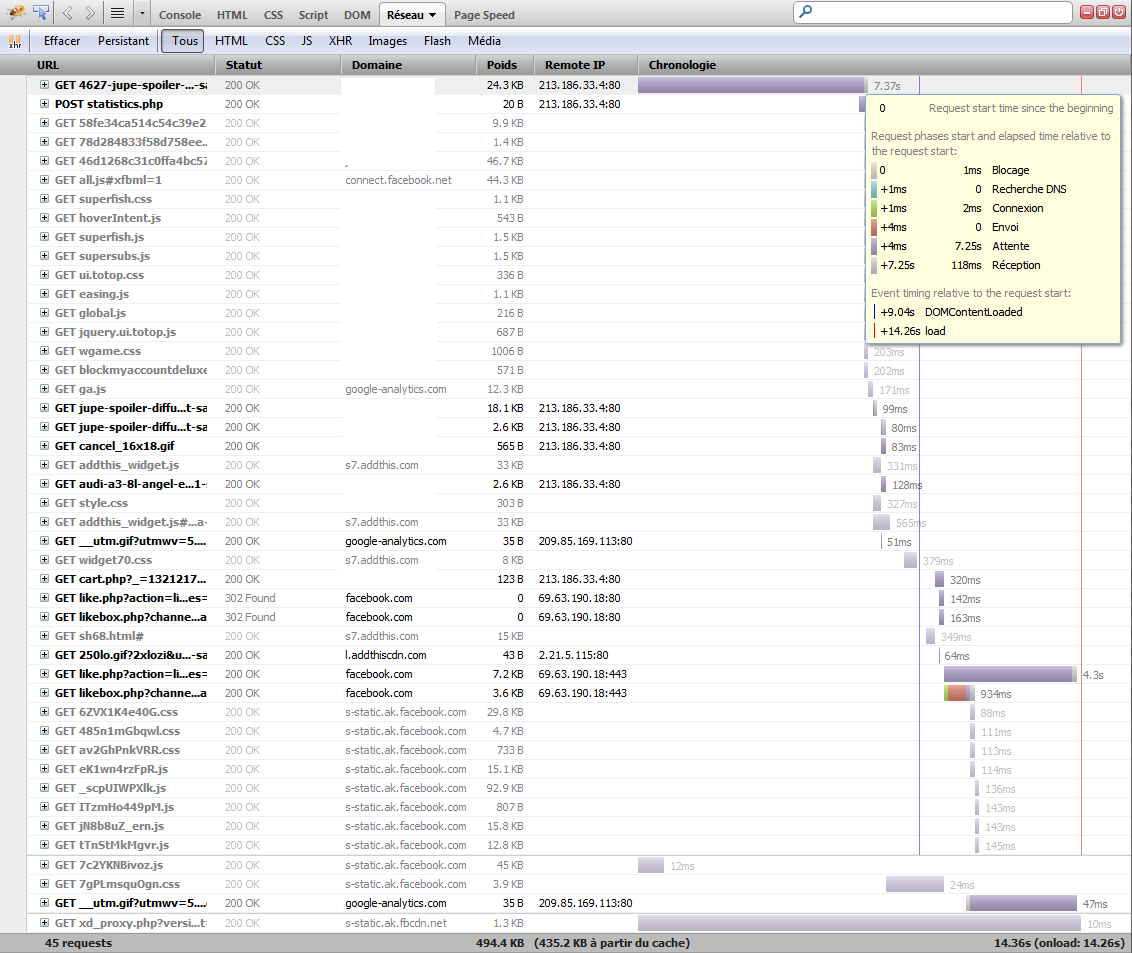The width and height of the screenshot is (1132, 953).
Task: Open the Firebug bug icon menu
Action: pyautogui.click(x=15, y=12)
